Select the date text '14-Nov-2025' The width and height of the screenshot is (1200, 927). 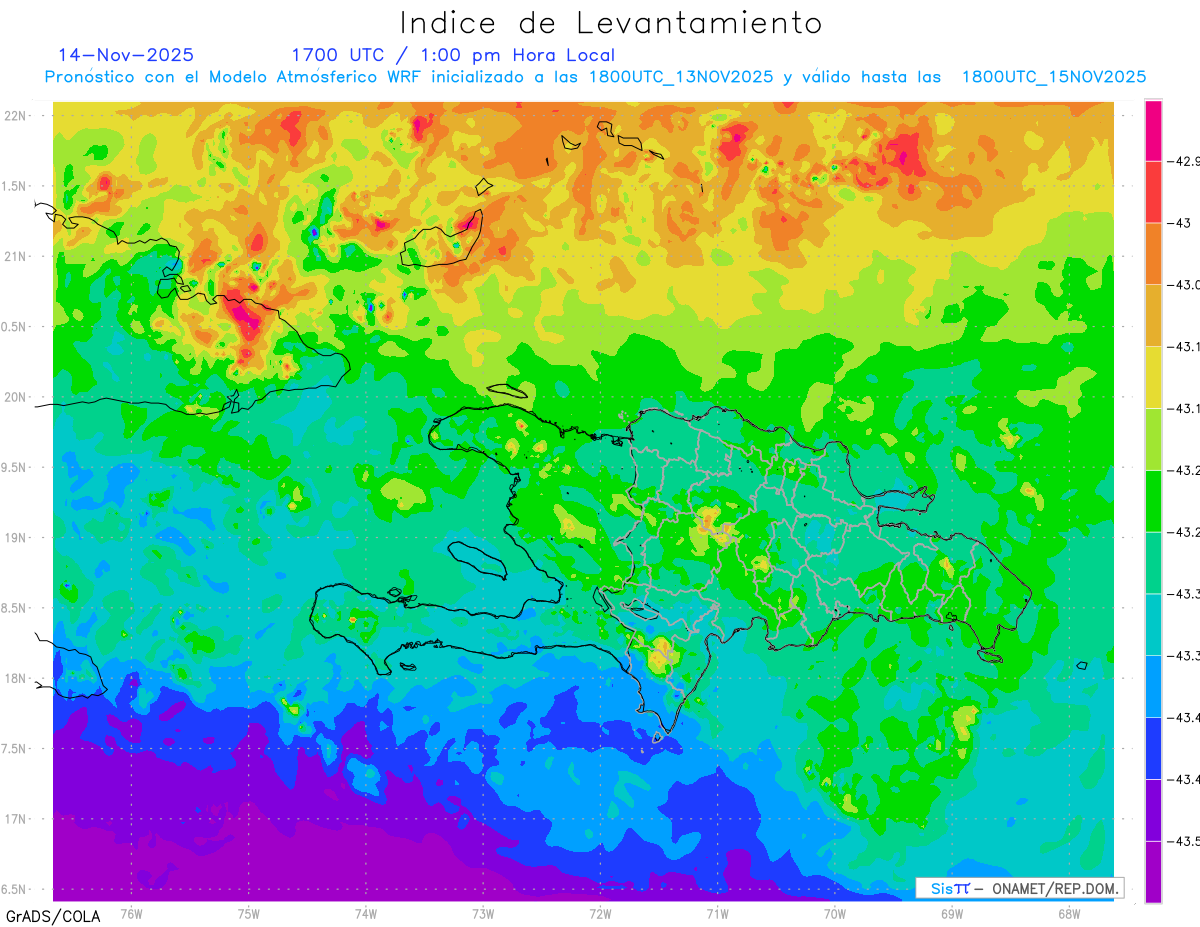point(126,55)
